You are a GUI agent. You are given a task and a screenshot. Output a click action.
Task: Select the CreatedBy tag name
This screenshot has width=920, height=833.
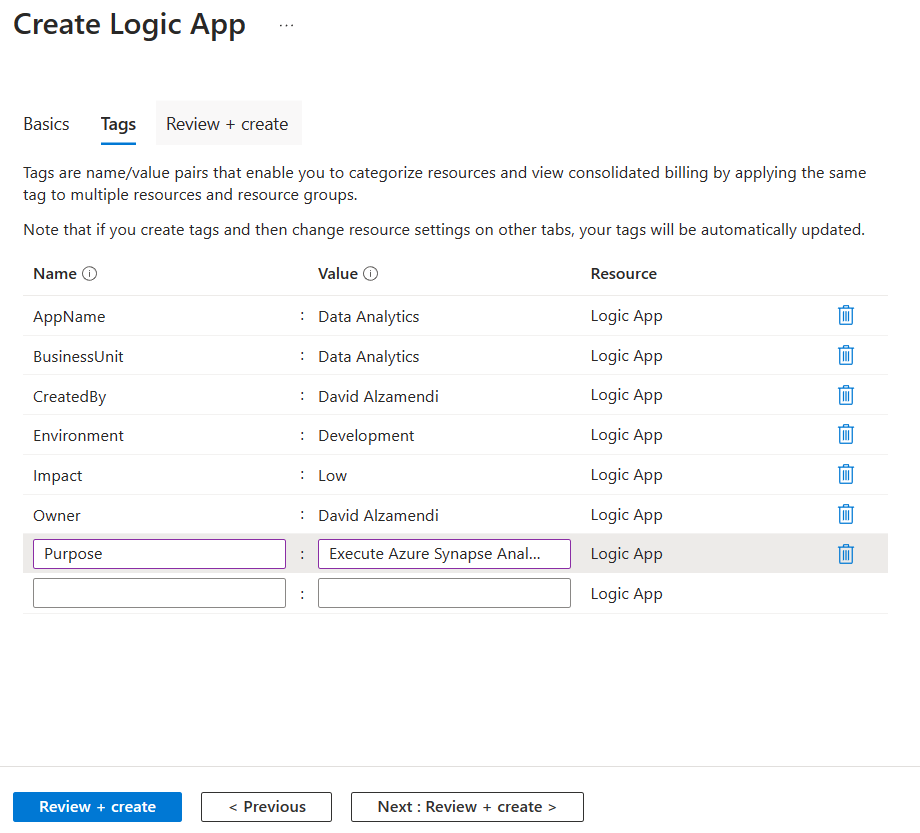pos(70,397)
